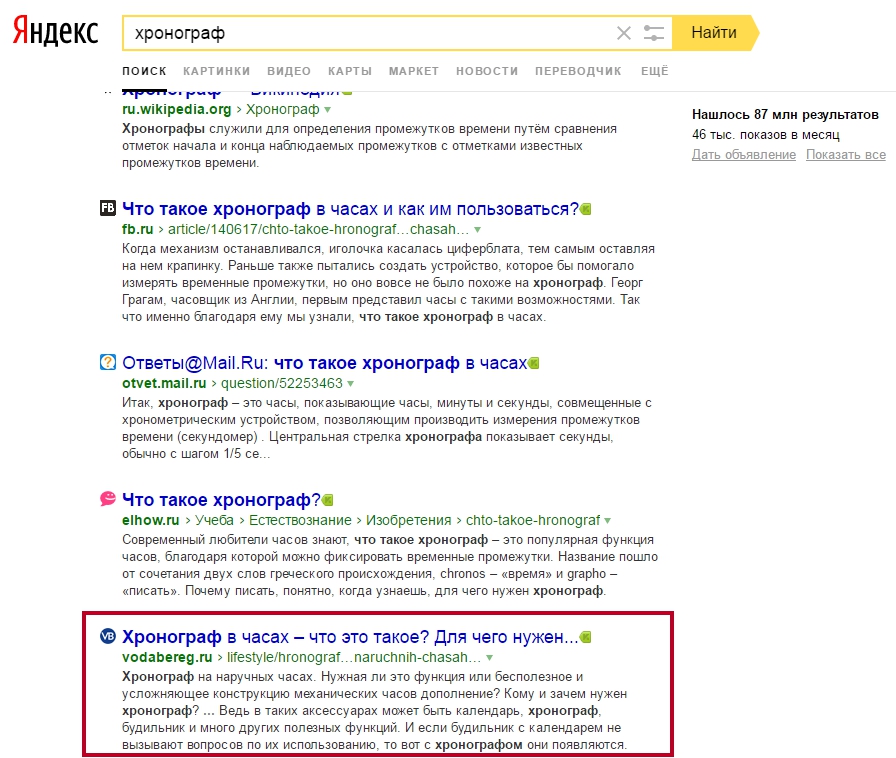Open lifestyle/hronograf path link of vodabereg.ru

(x=354, y=657)
